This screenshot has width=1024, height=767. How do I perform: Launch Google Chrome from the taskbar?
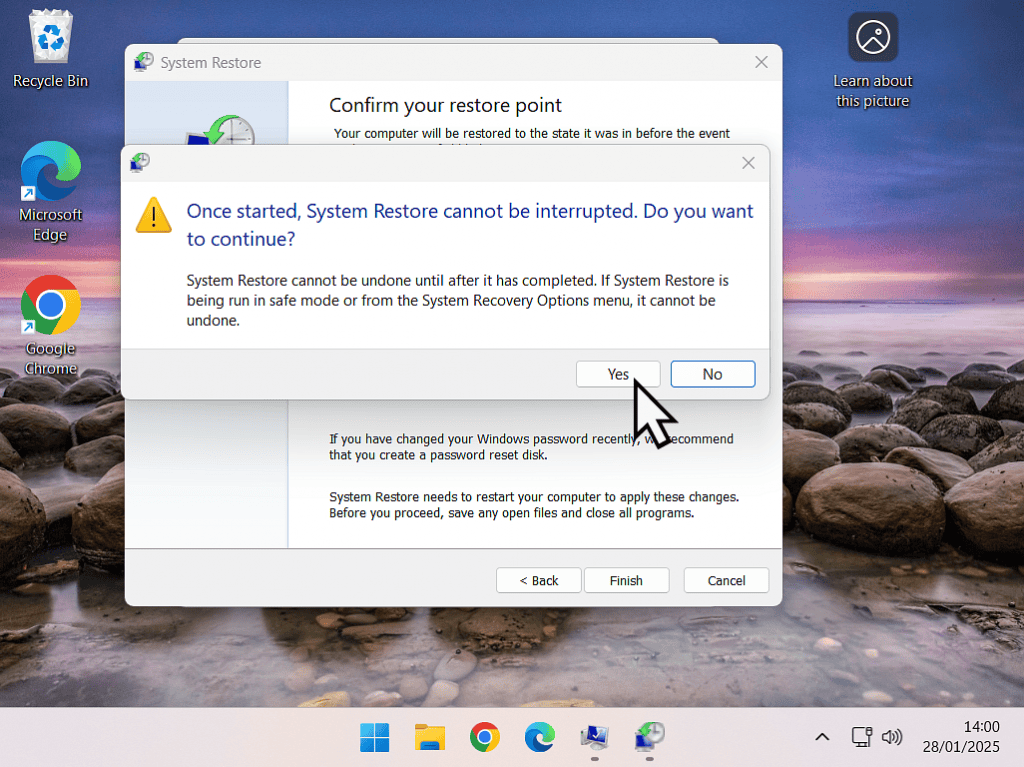pyautogui.click(x=485, y=738)
